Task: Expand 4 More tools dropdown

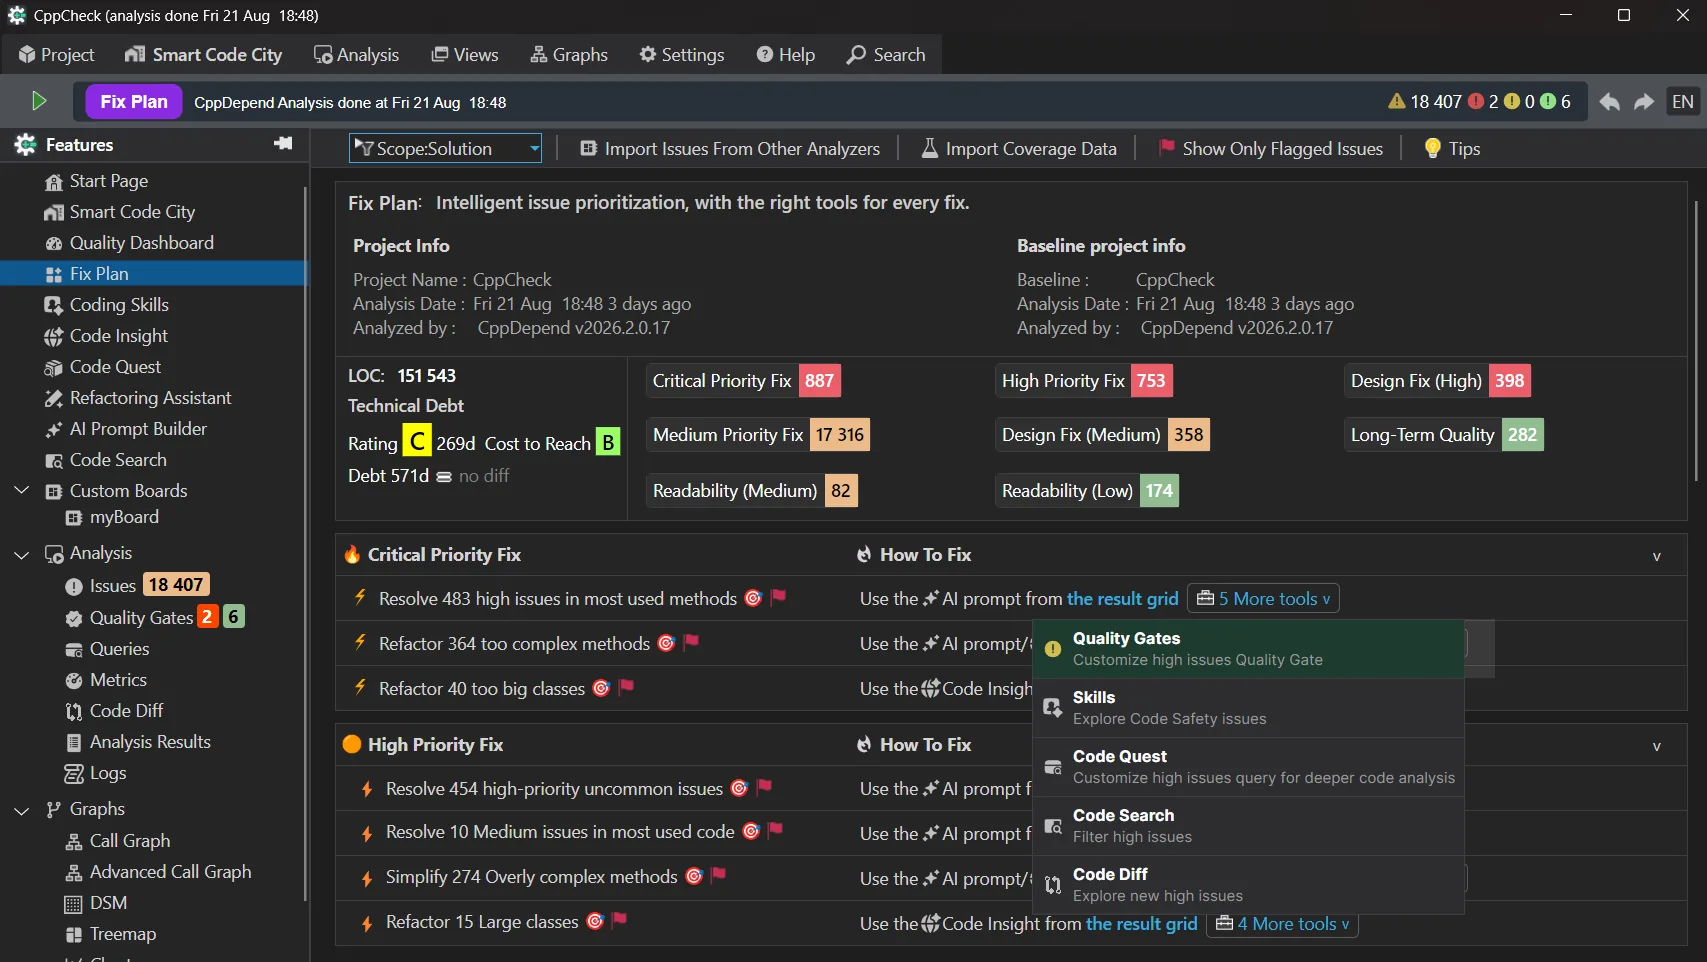Action: click(1282, 923)
